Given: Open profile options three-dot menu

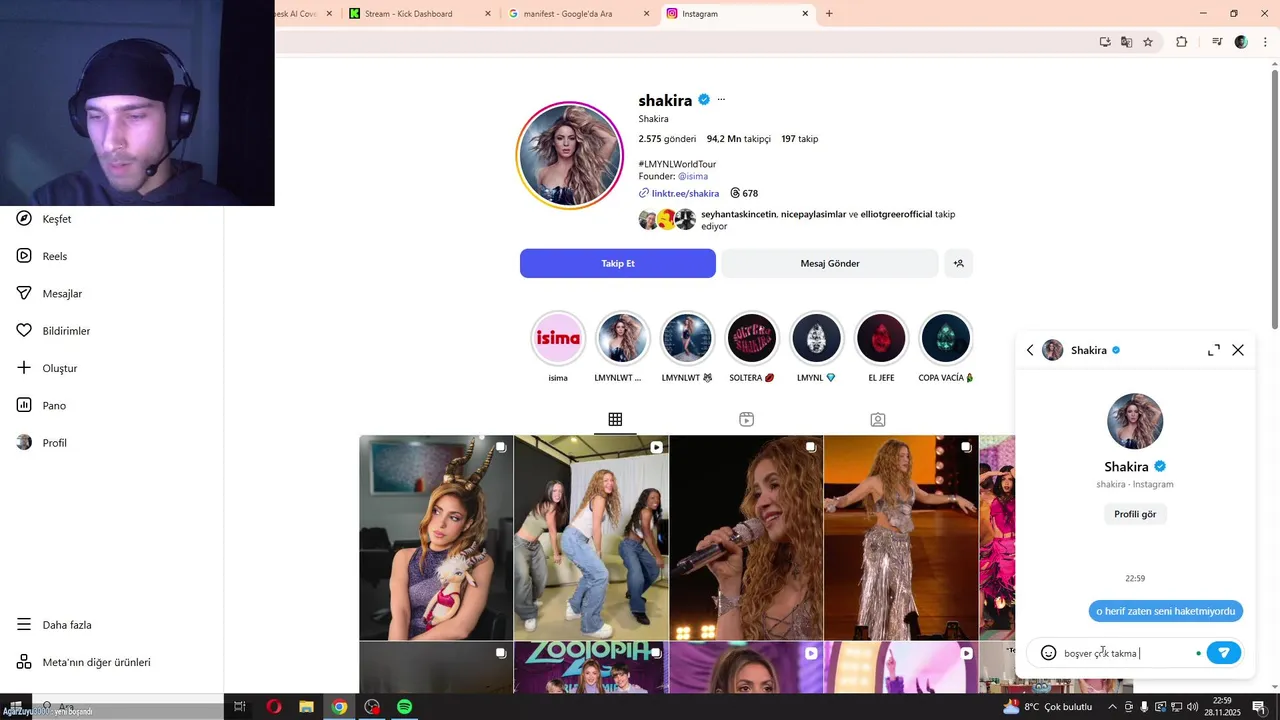Looking at the screenshot, I should (x=721, y=100).
